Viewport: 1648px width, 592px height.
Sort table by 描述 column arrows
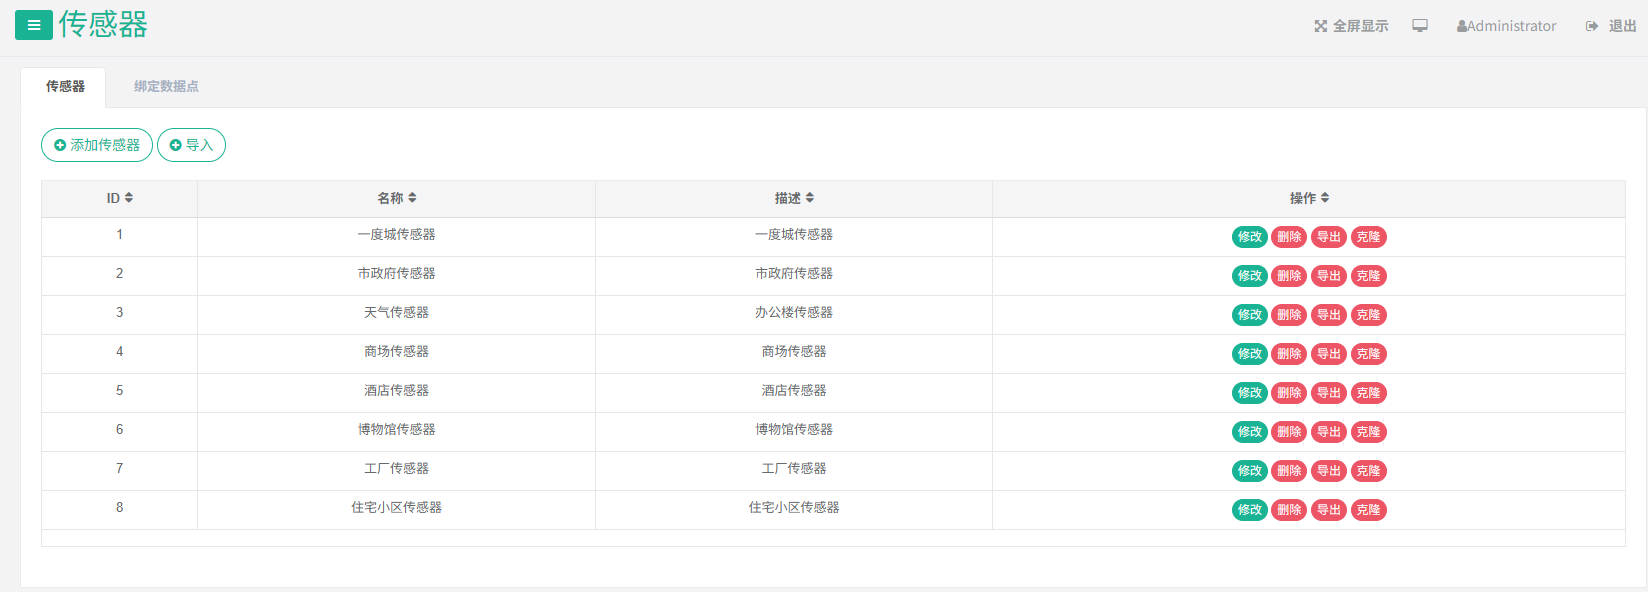810,198
